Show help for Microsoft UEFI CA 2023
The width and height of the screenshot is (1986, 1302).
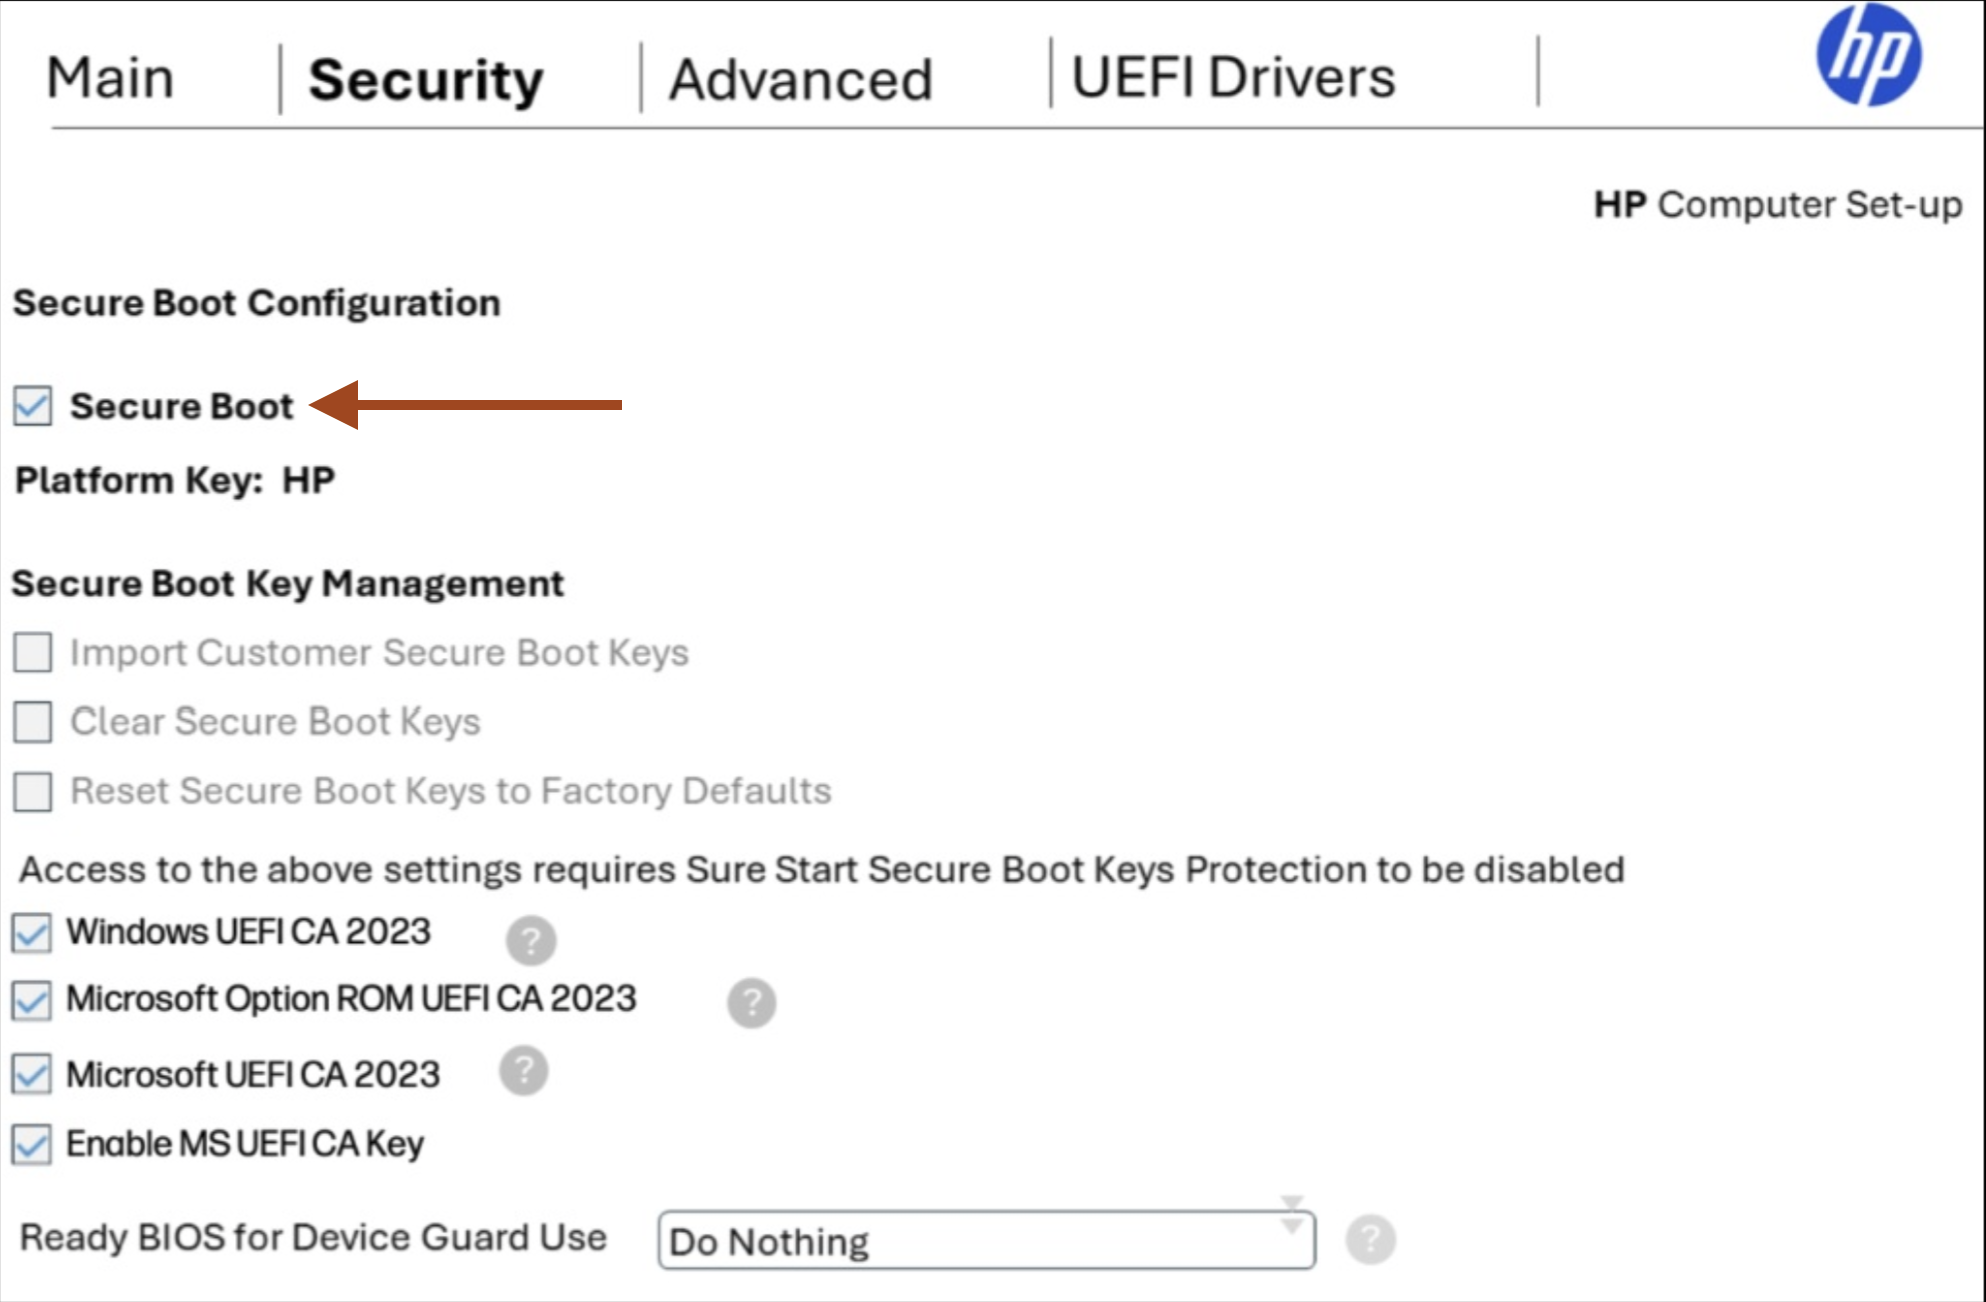click(x=524, y=1071)
